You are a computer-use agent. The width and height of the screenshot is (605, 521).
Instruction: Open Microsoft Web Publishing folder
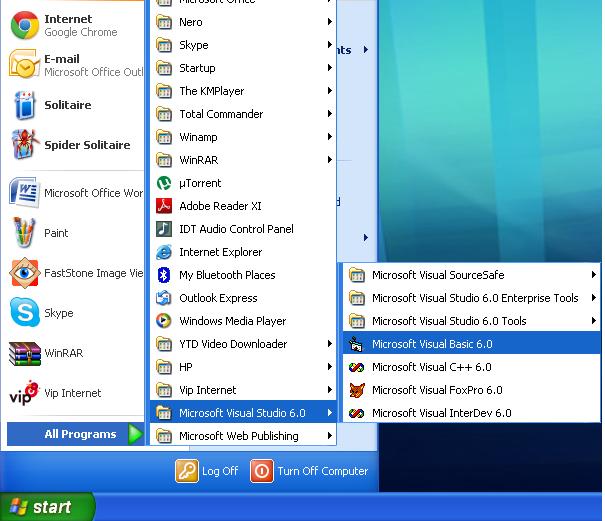click(243, 436)
